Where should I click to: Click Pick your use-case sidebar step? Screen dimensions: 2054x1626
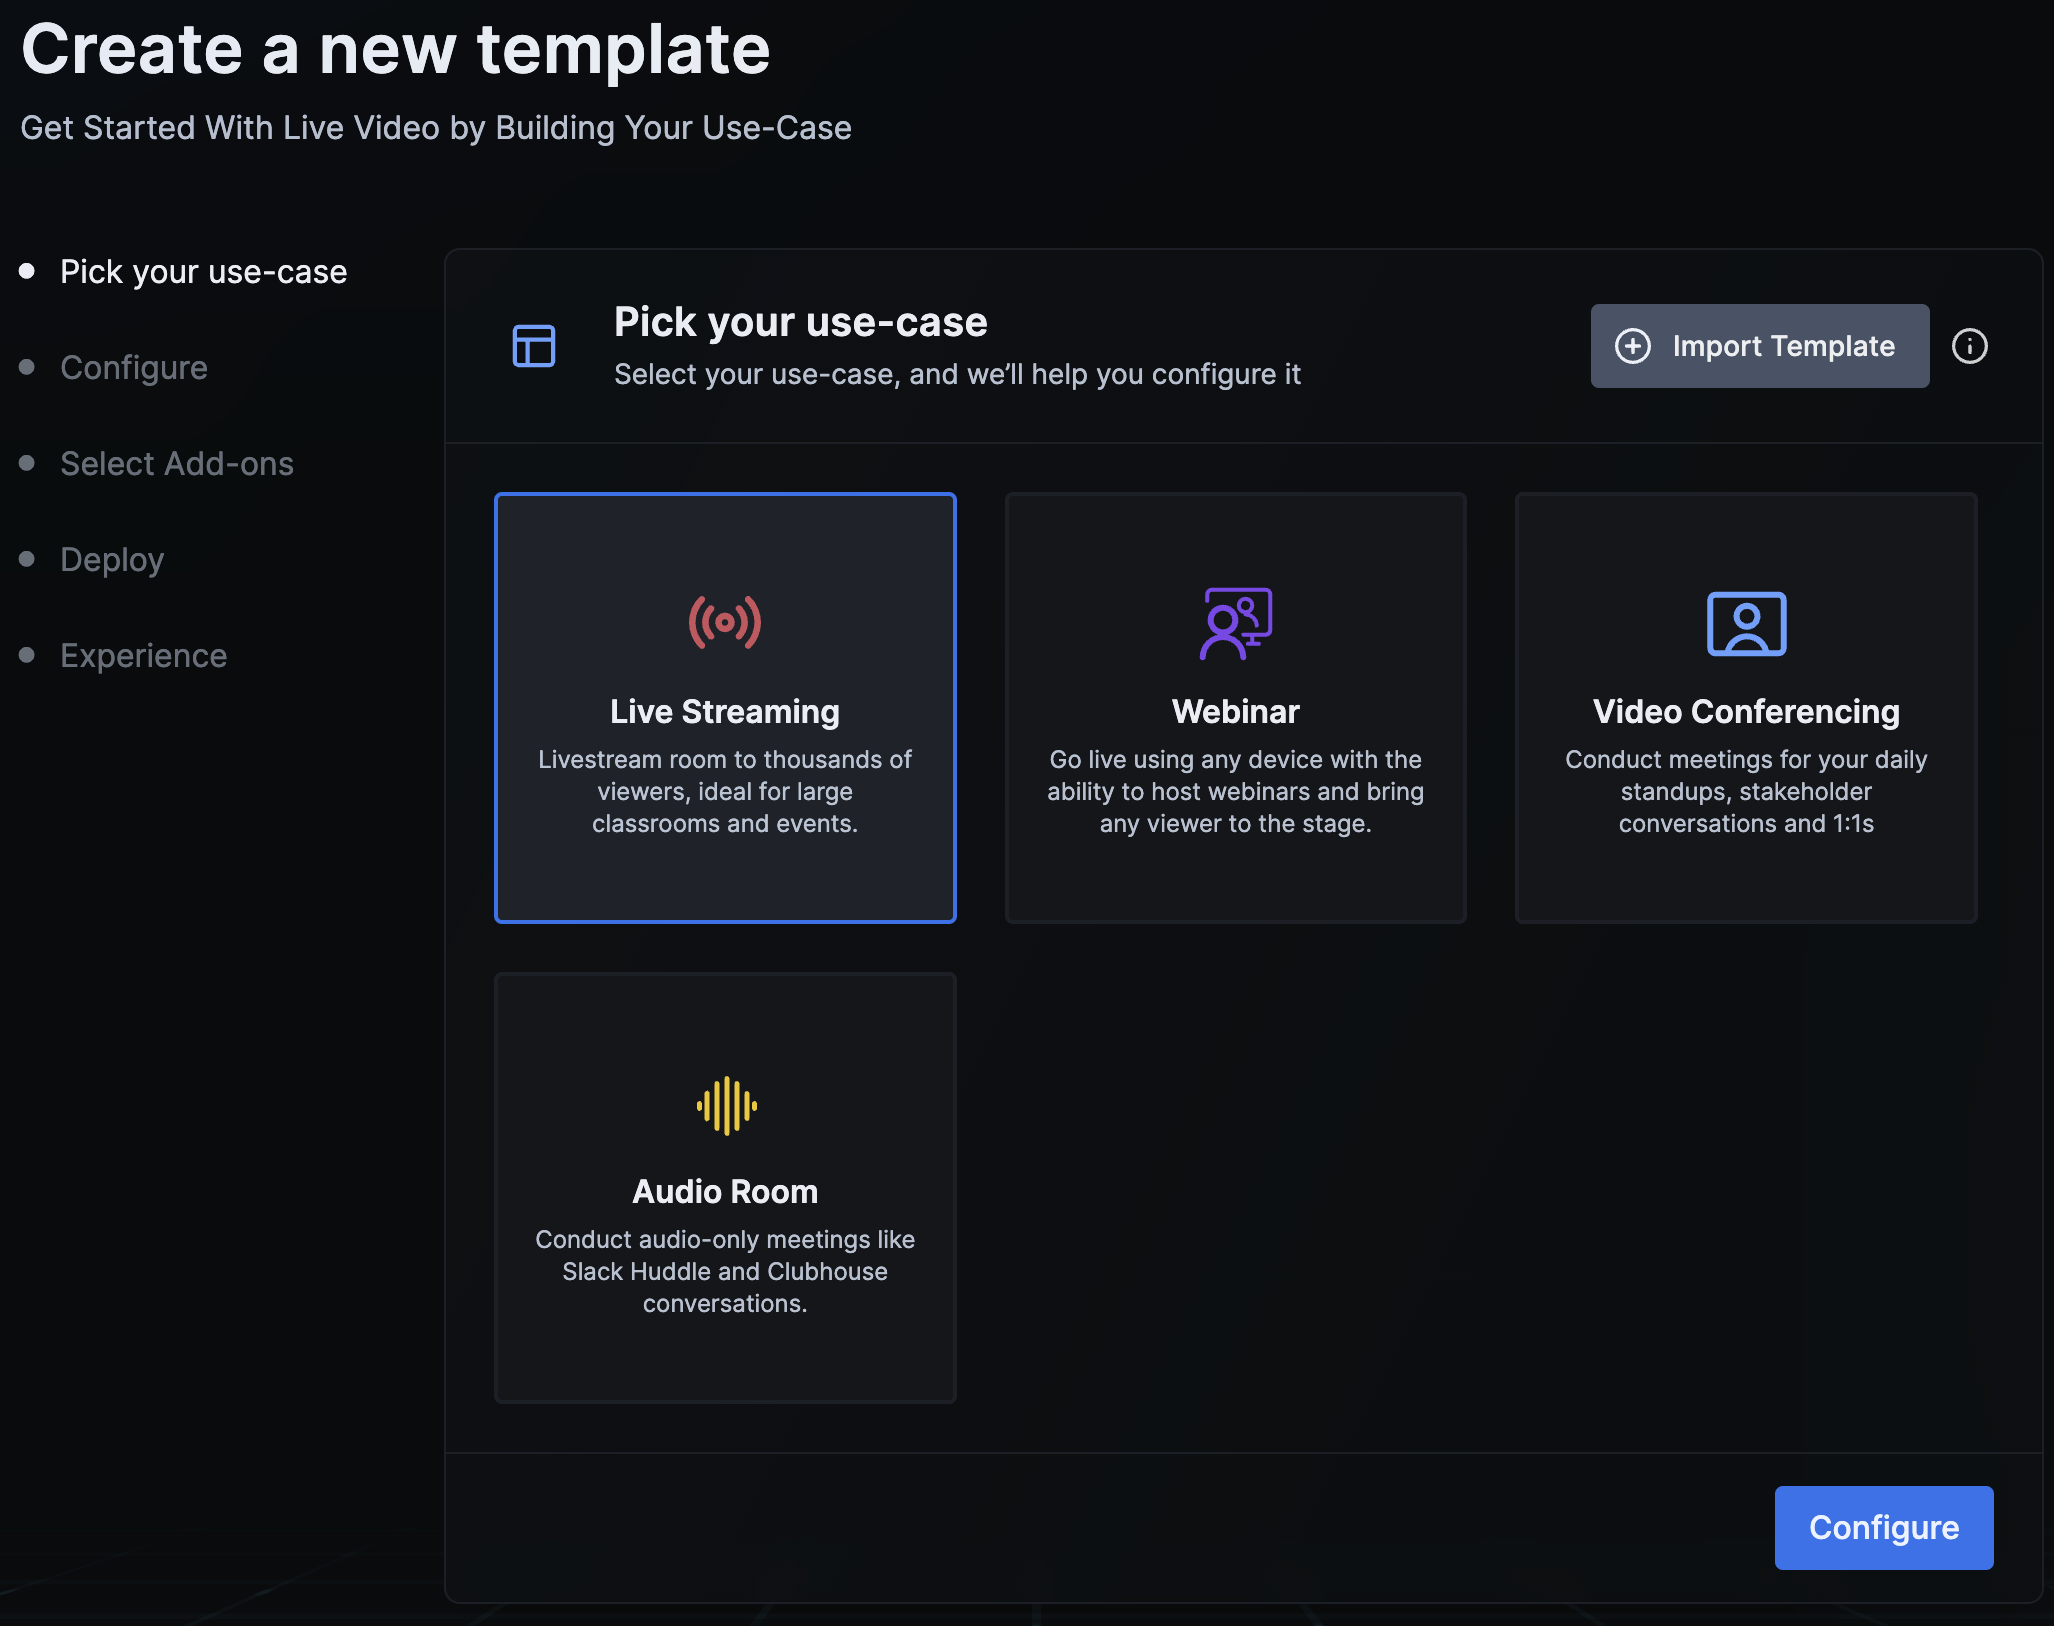[x=203, y=272]
